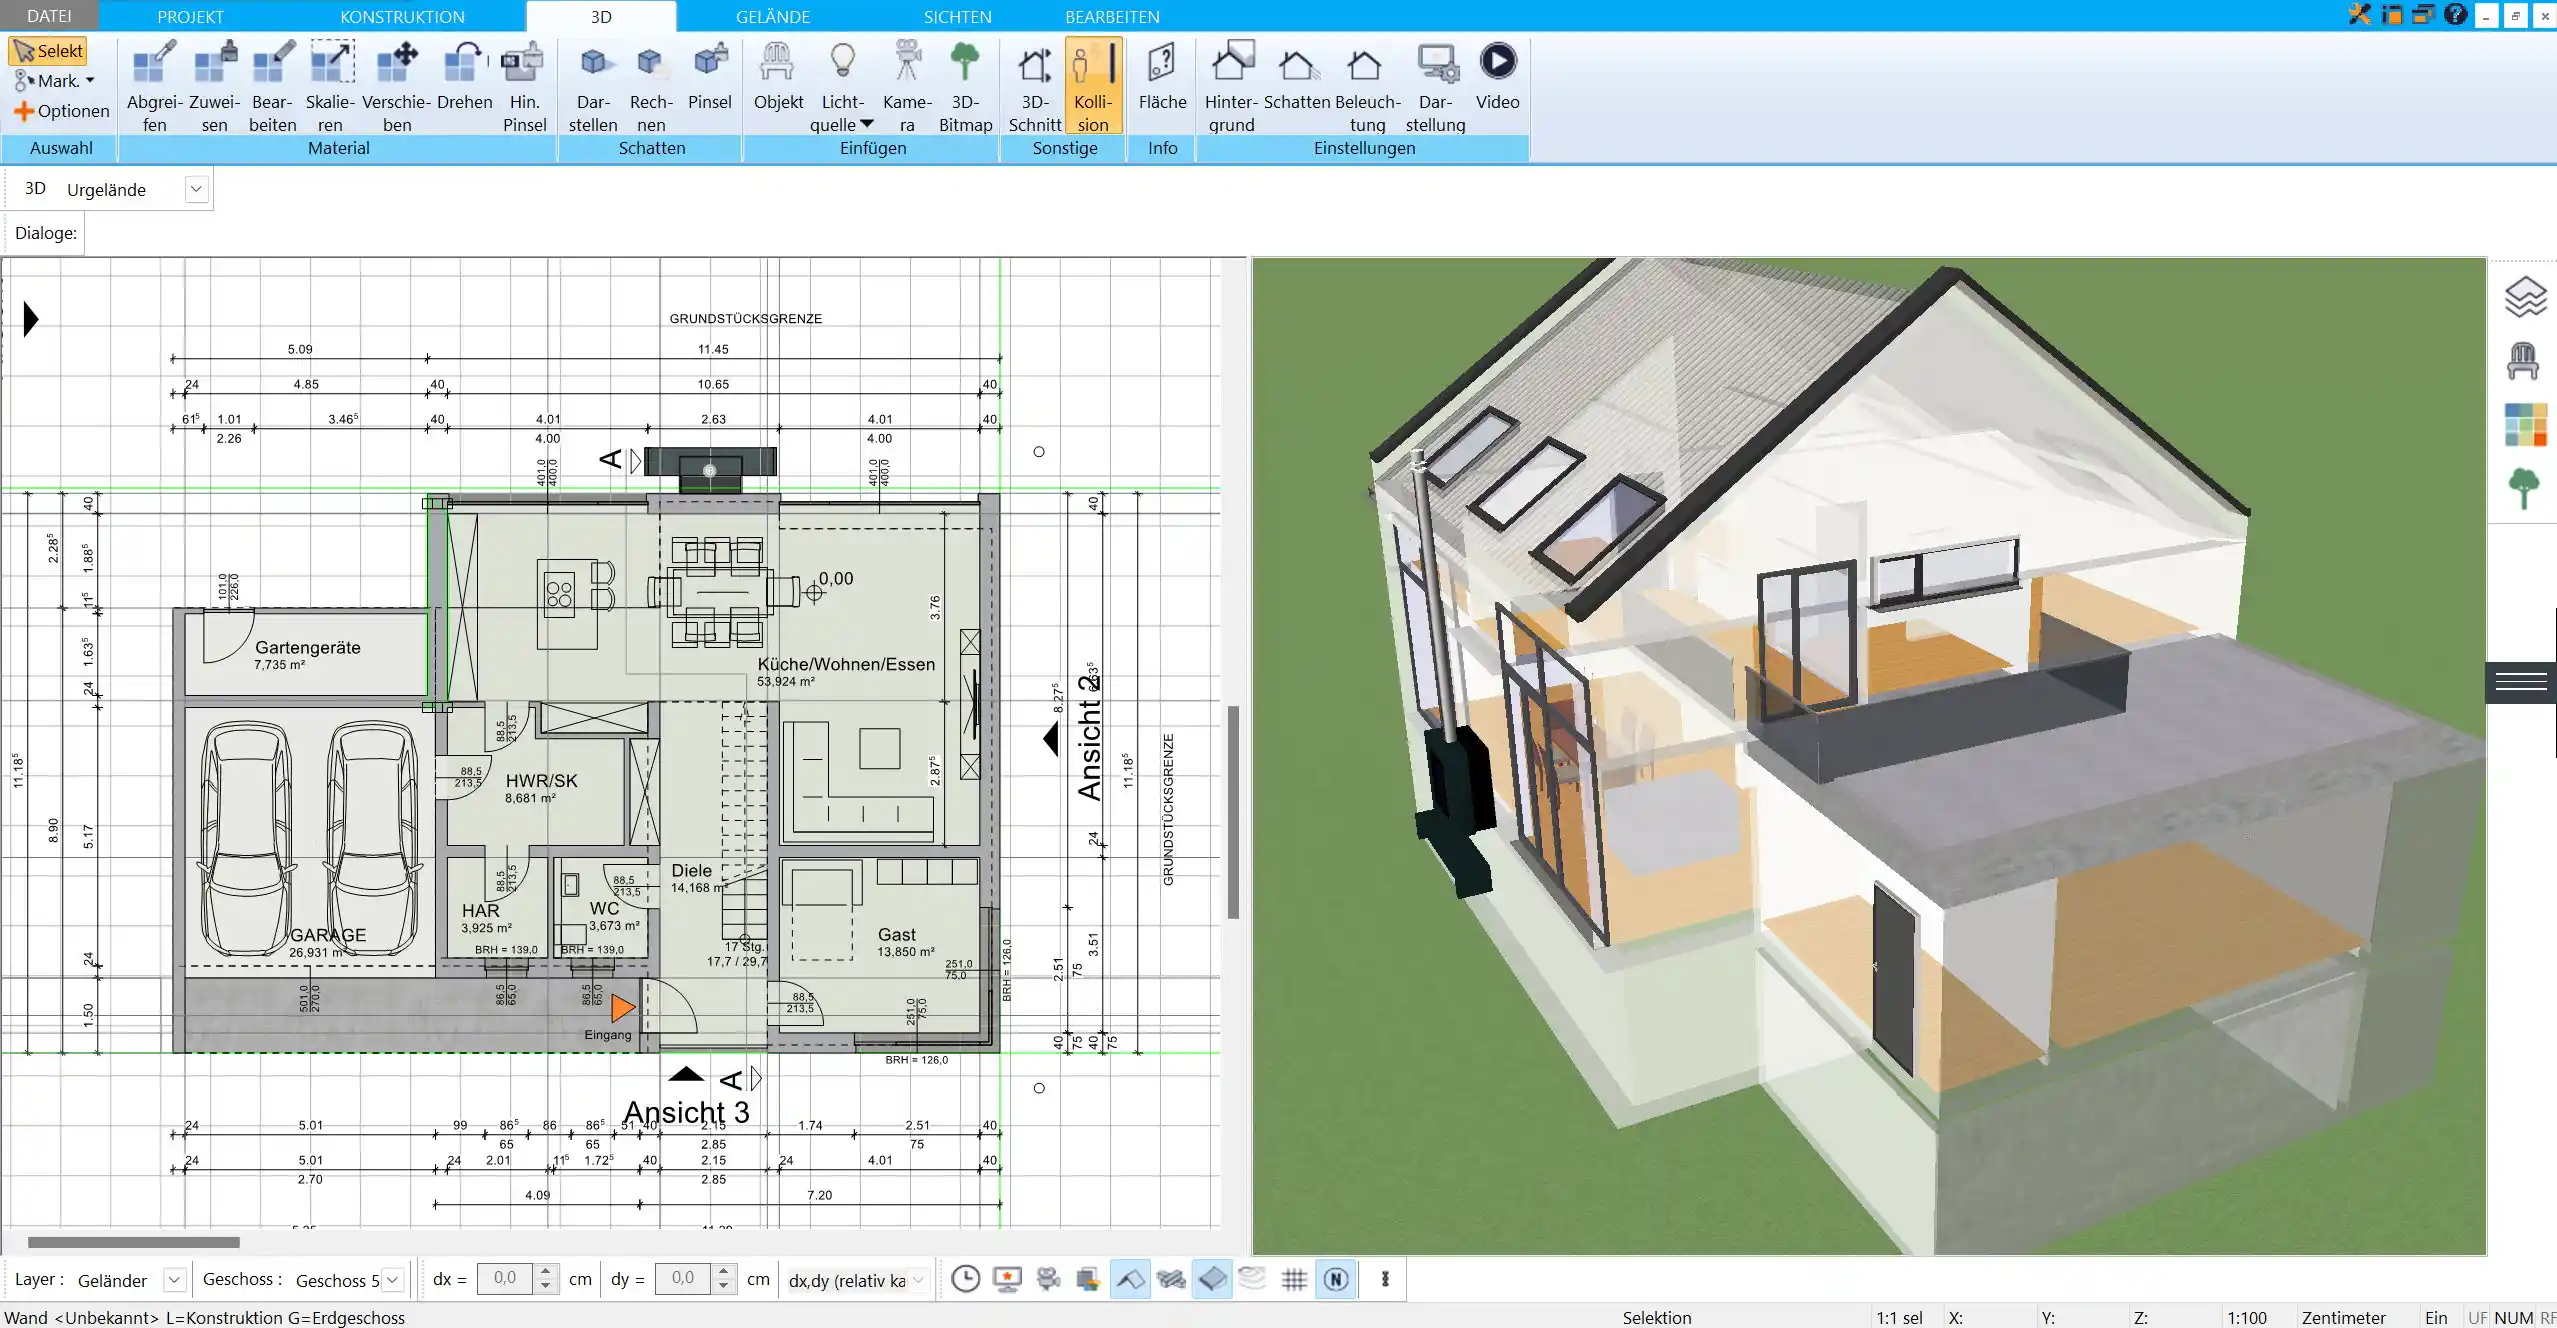Toggle the grid display icon

[x=1294, y=1279]
